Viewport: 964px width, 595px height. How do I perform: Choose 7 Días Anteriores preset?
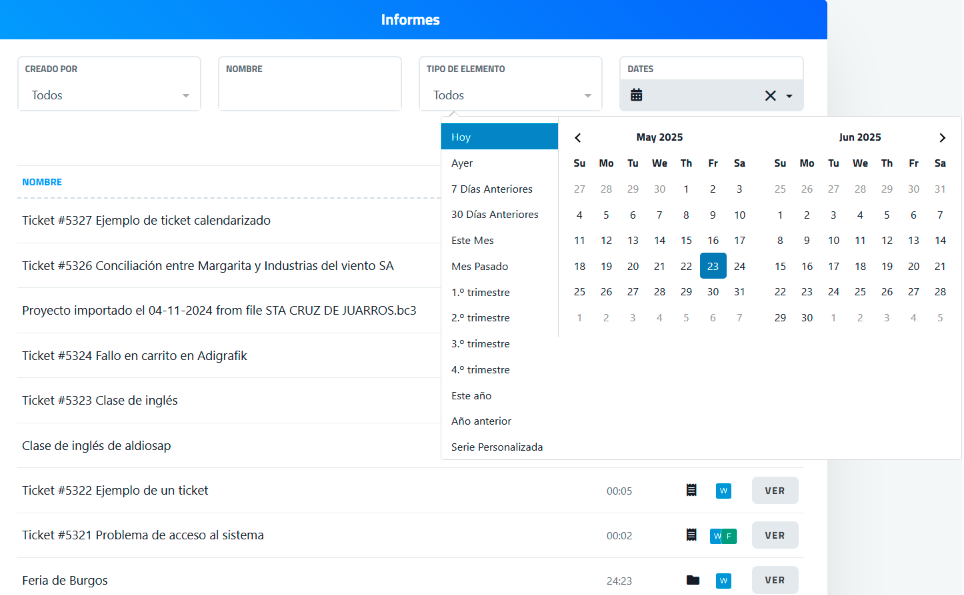click(x=492, y=189)
